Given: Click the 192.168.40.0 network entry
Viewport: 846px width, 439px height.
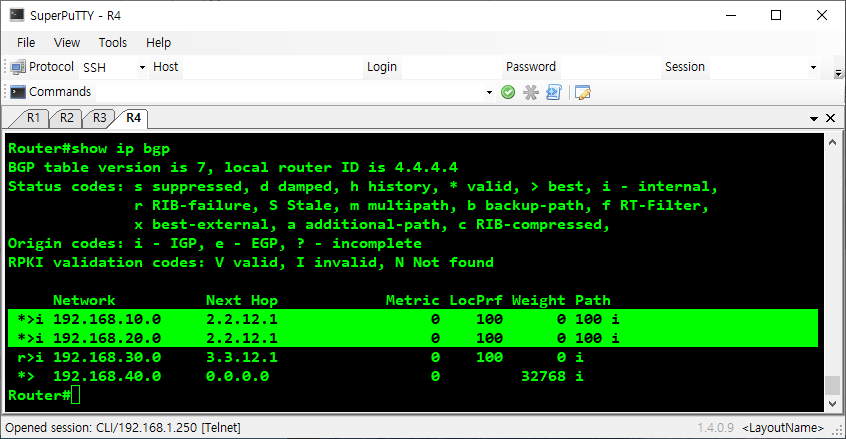Looking at the screenshot, I should tap(107, 376).
